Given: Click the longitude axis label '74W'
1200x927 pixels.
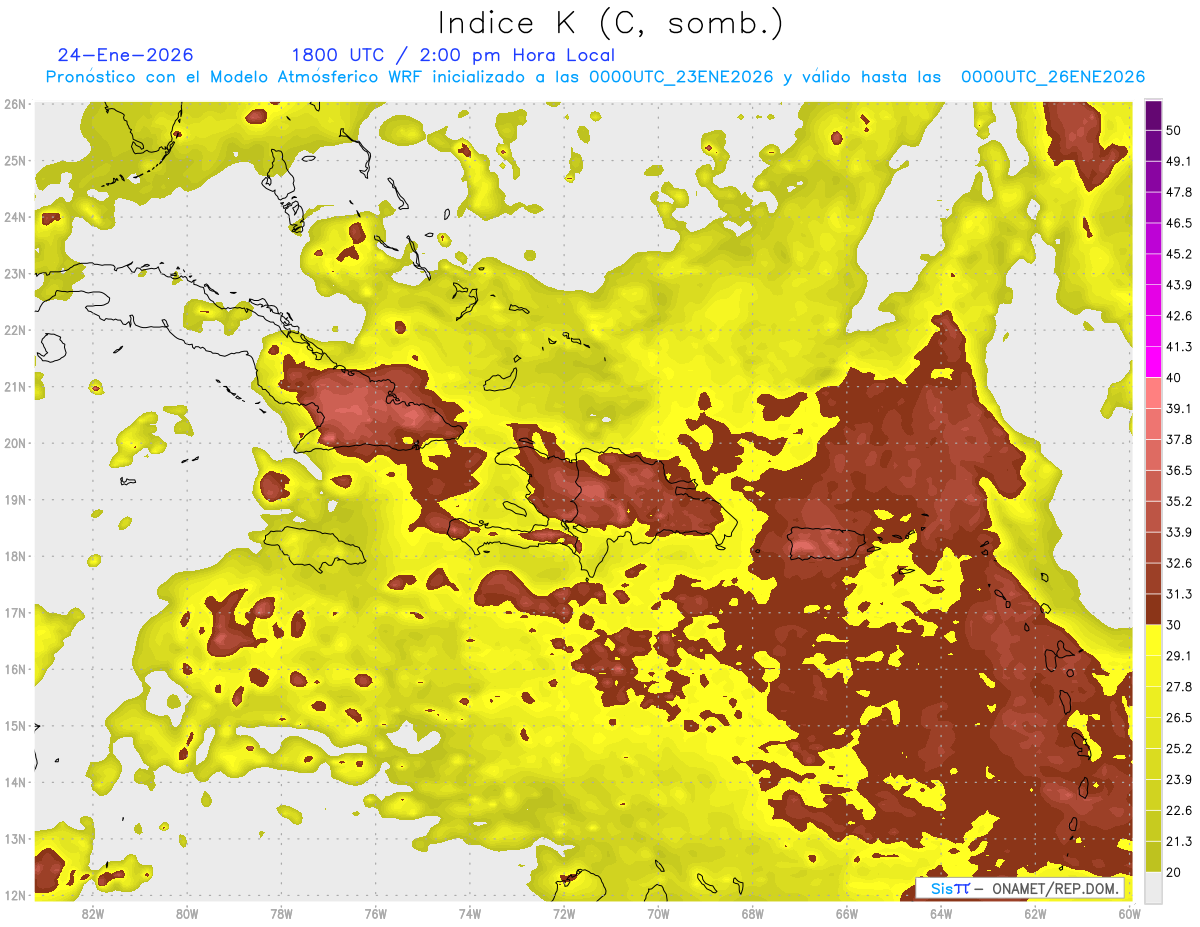Looking at the screenshot, I should [469, 914].
